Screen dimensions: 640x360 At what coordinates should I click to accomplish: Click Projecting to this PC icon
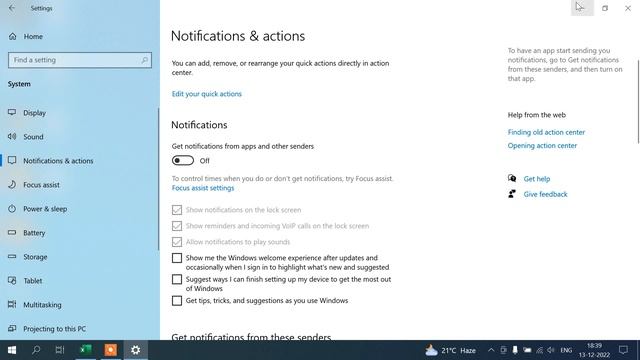tap(12, 329)
